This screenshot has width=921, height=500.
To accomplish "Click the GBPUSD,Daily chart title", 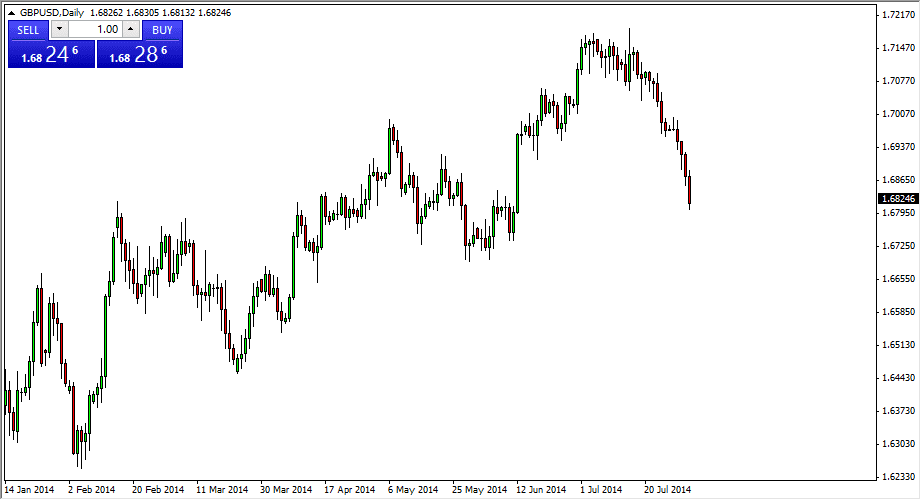I will 52,13.
